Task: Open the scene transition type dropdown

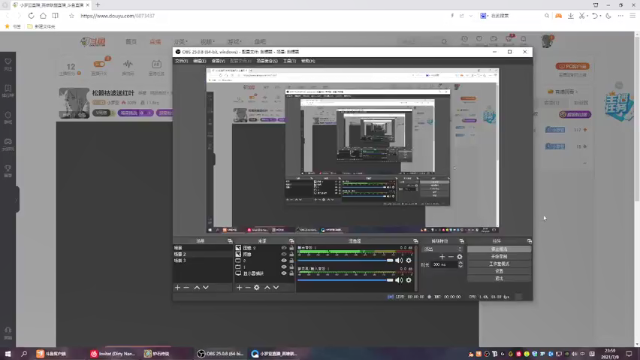Action: tap(443, 249)
